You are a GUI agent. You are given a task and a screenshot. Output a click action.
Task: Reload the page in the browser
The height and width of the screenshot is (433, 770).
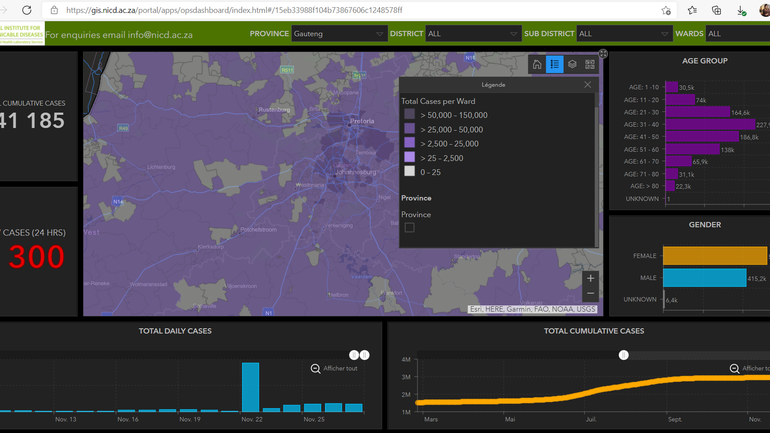pos(27,10)
